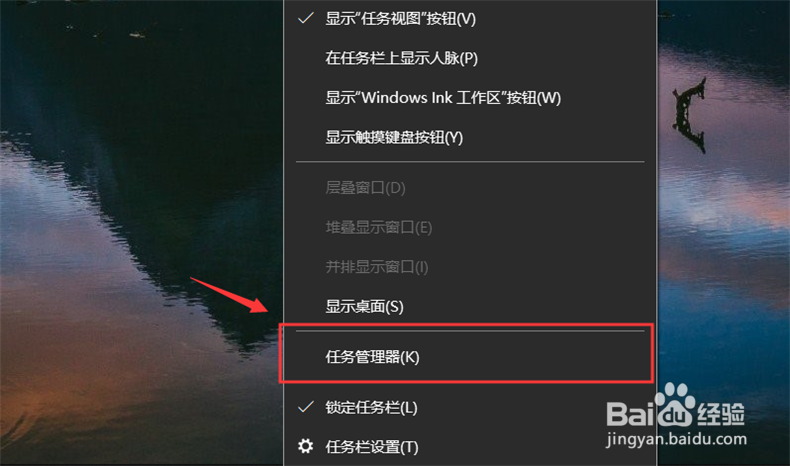790x466 pixels.
Task: Click the bird silhouette on the wallpaper
Action: click(x=689, y=115)
